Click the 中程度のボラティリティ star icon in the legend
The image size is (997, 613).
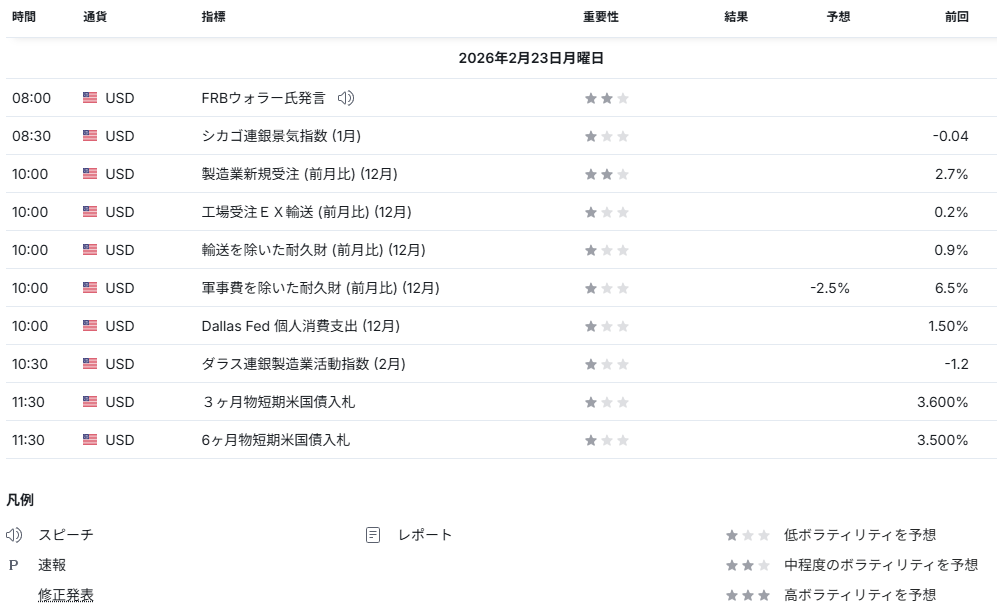[747, 565]
